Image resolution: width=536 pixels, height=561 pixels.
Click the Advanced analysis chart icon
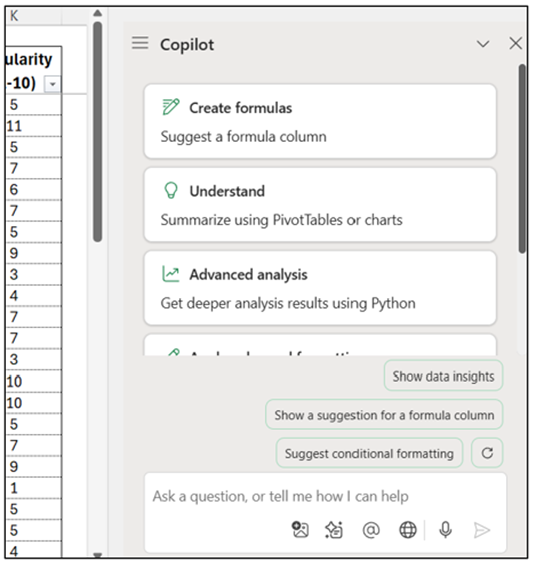(171, 274)
